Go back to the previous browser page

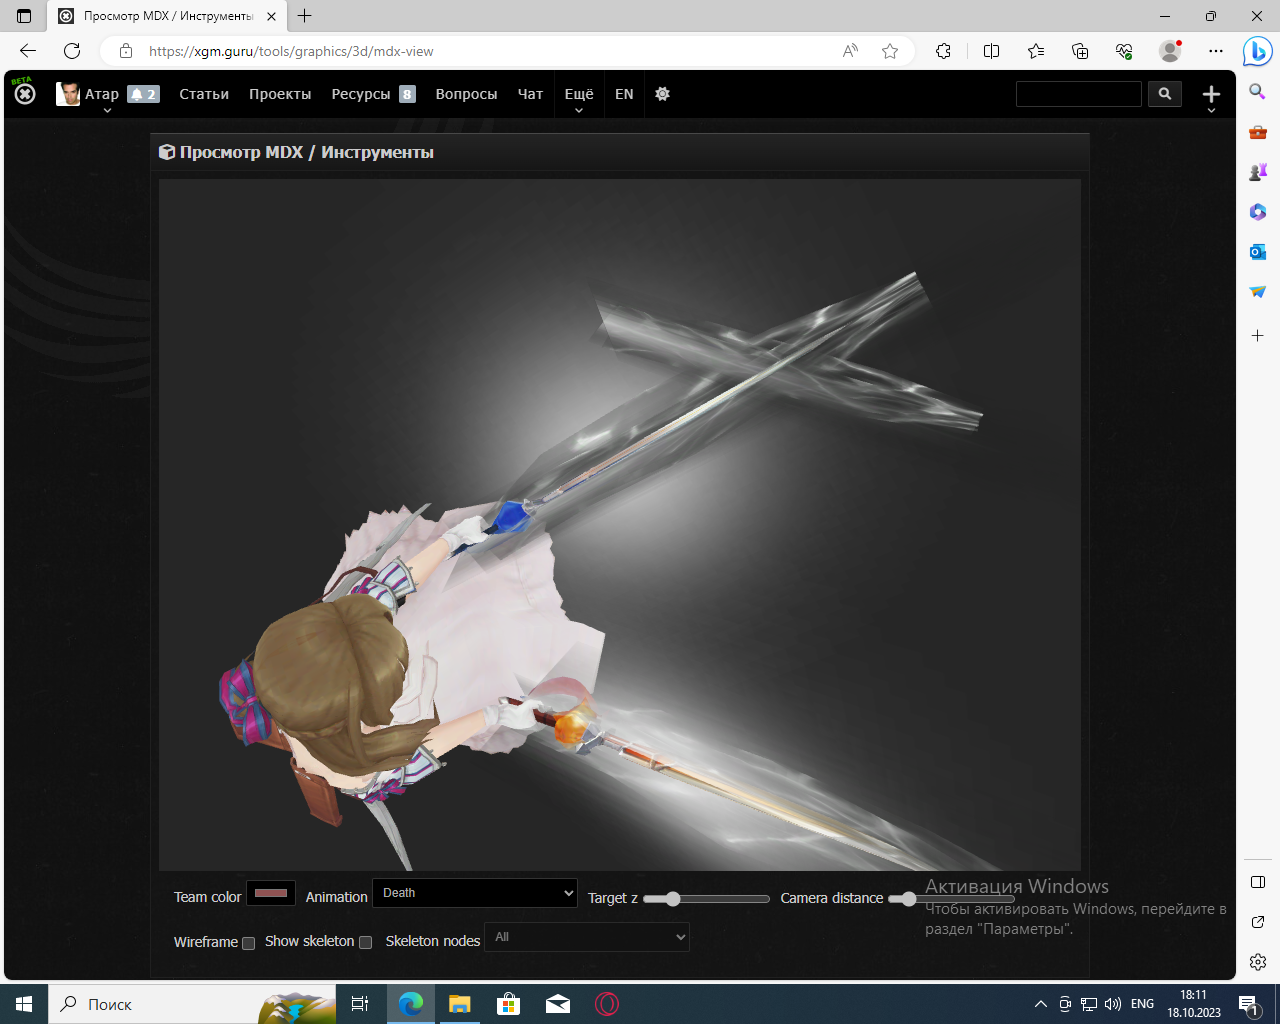28,51
